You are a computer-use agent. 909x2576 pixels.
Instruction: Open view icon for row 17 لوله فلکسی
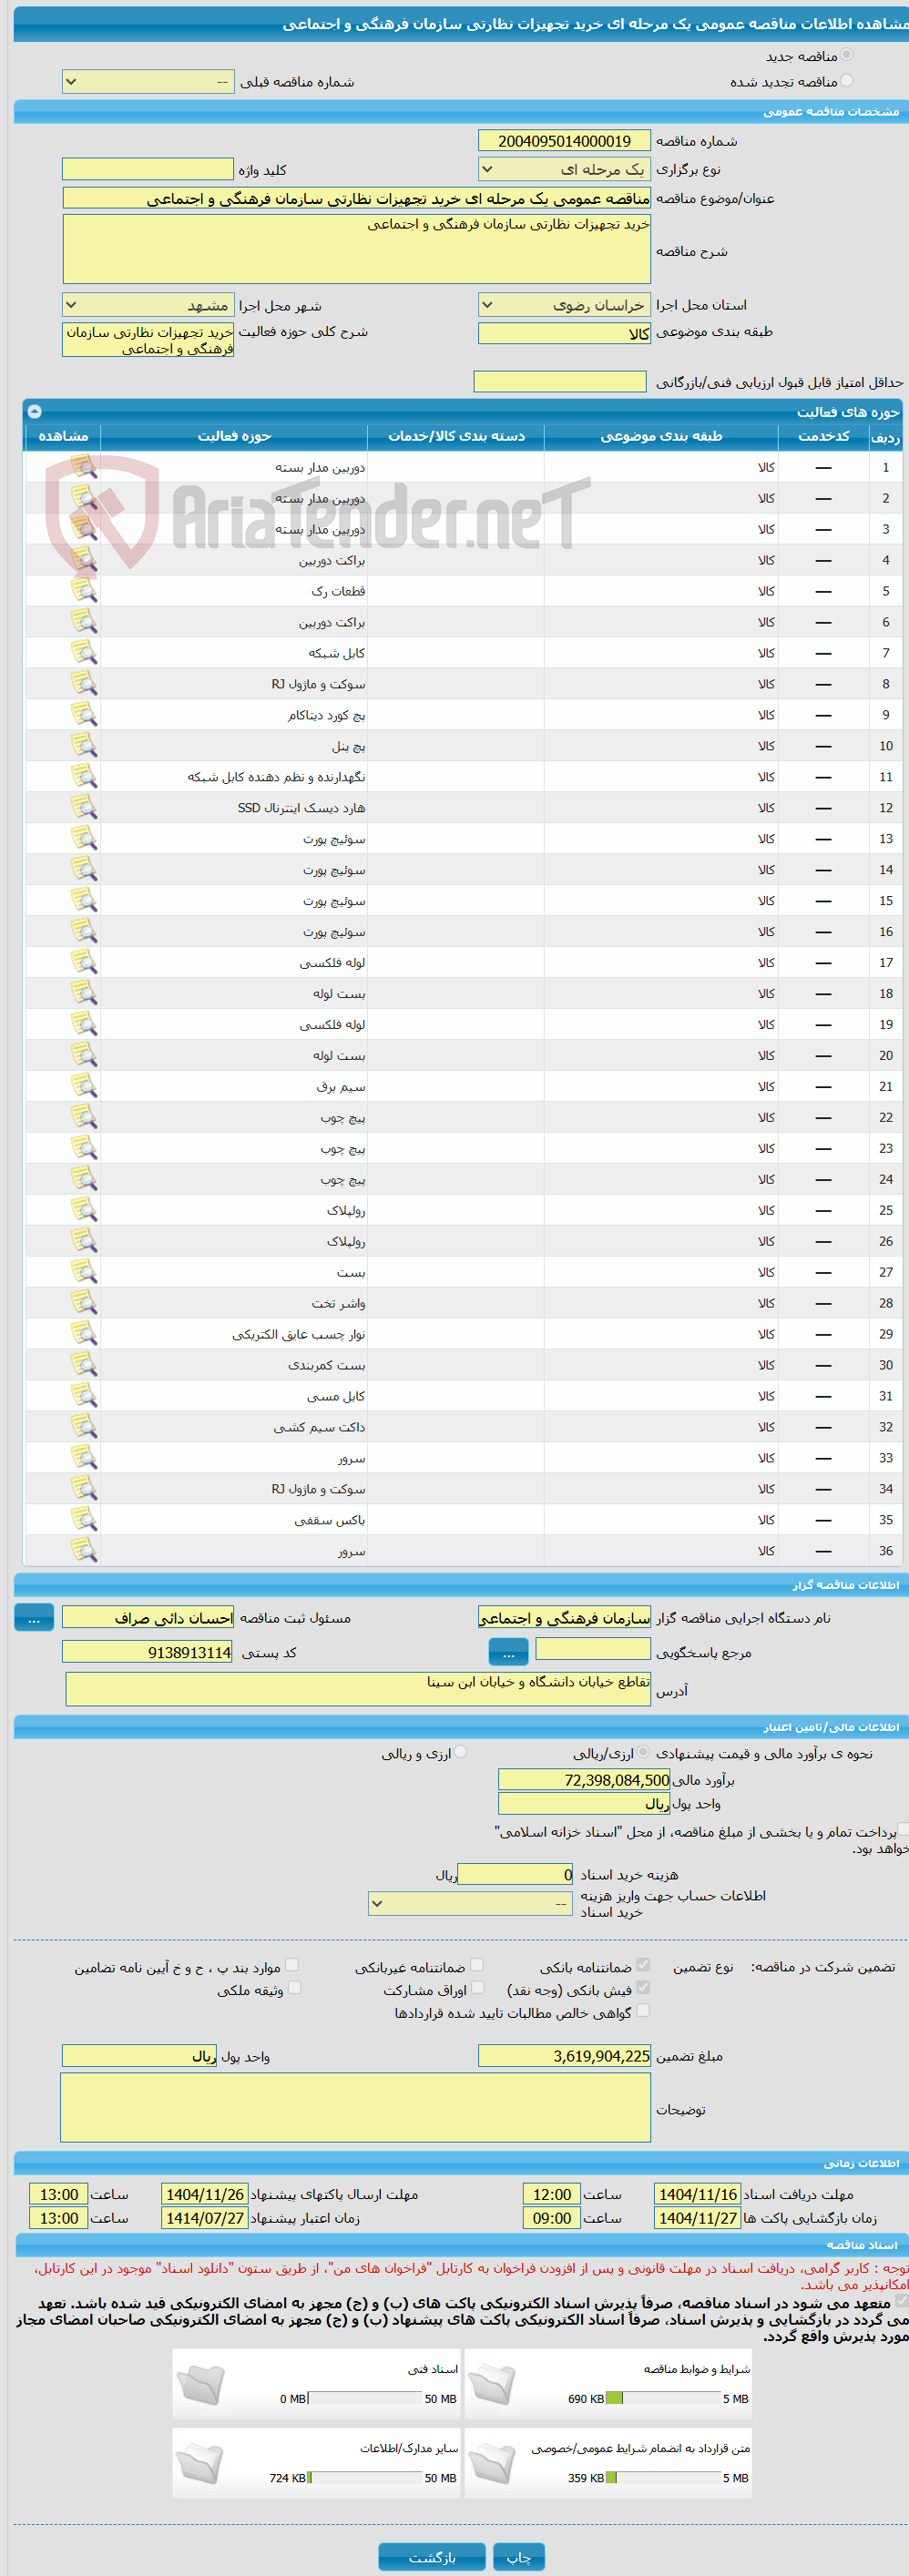tap(84, 963)
